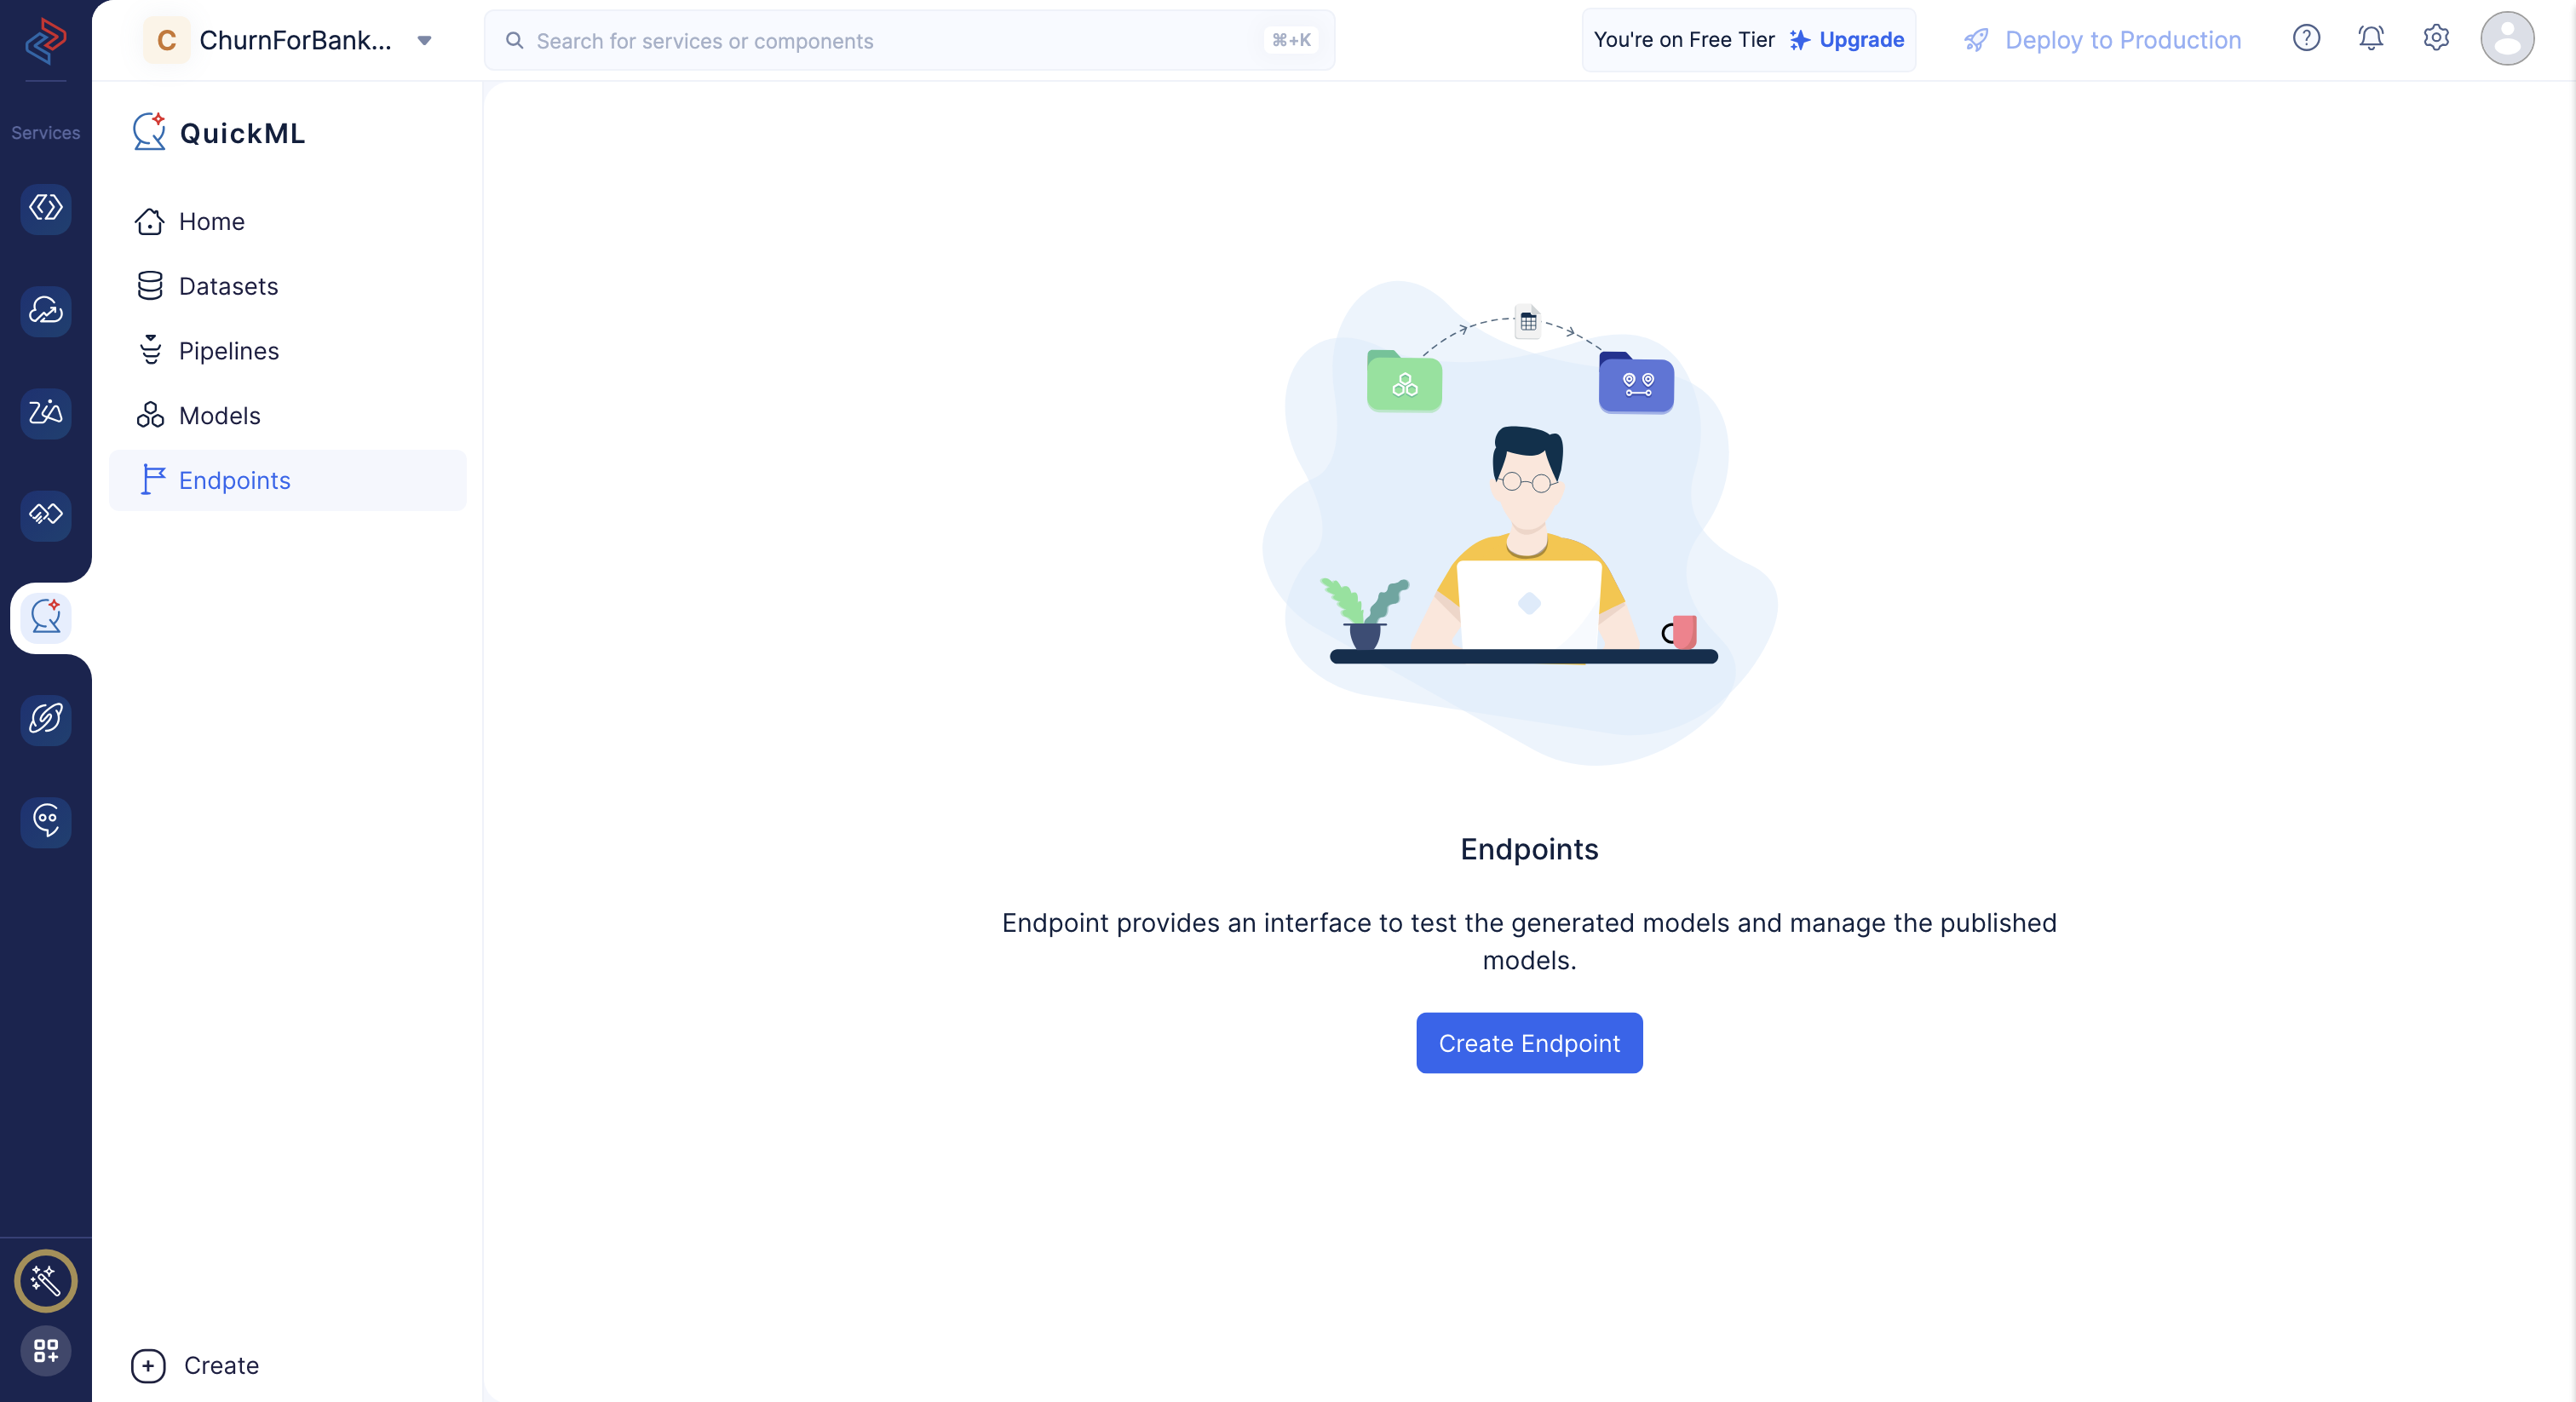The image size is (2576, 1402).
Task: Click the Home menu item
Action: click(x=210, y=221)
